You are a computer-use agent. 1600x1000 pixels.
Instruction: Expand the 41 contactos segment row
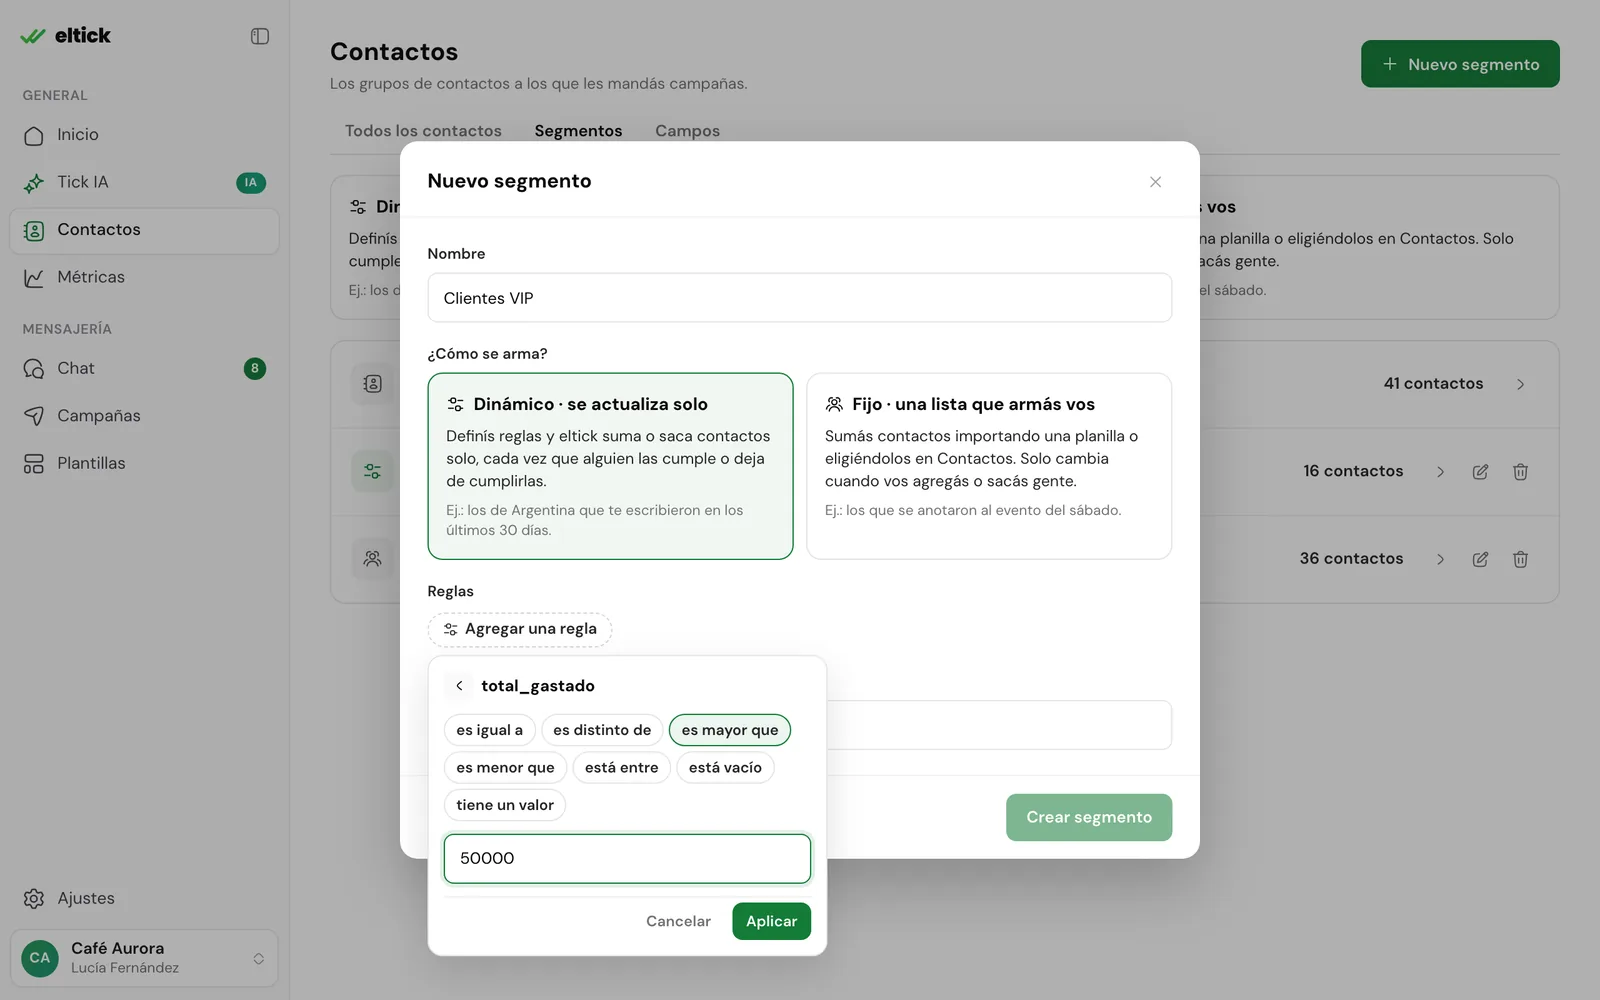[1520, 384]
